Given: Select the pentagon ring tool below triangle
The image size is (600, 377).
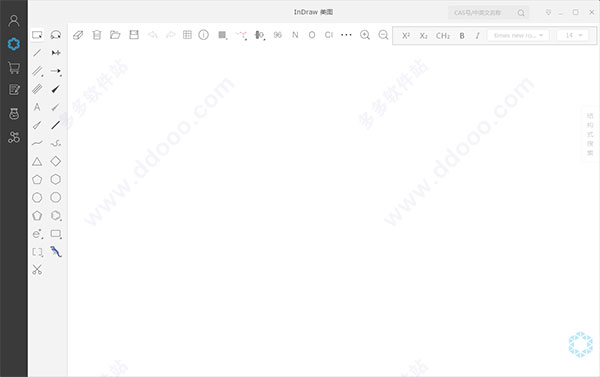Looking at the screenshot, I should (37, 179).
